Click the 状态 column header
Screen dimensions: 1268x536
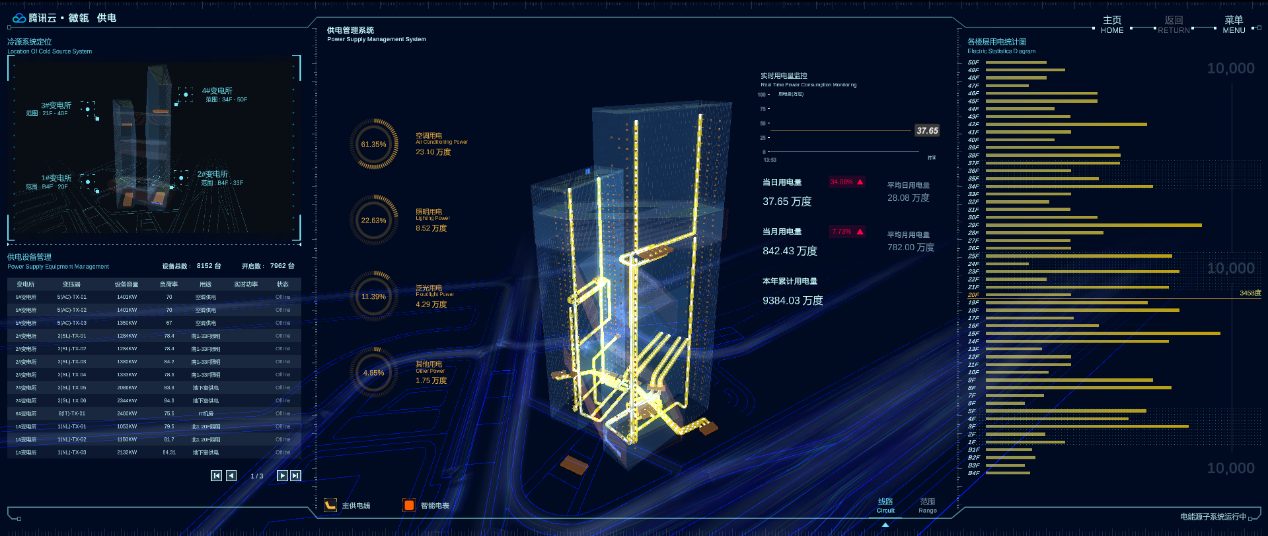click(282, 284)
